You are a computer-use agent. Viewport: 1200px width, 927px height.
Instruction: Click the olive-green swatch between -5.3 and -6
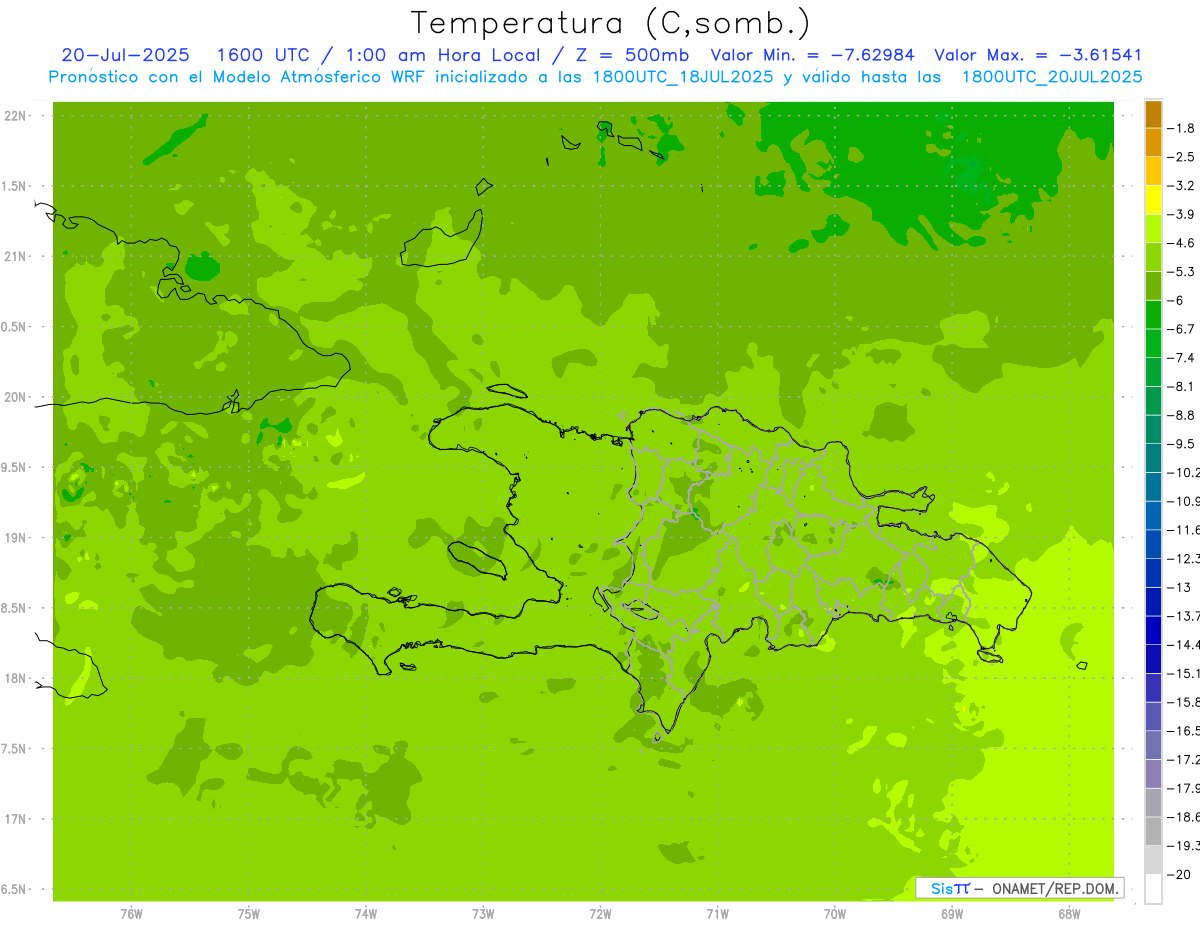tap(1153, 286)
